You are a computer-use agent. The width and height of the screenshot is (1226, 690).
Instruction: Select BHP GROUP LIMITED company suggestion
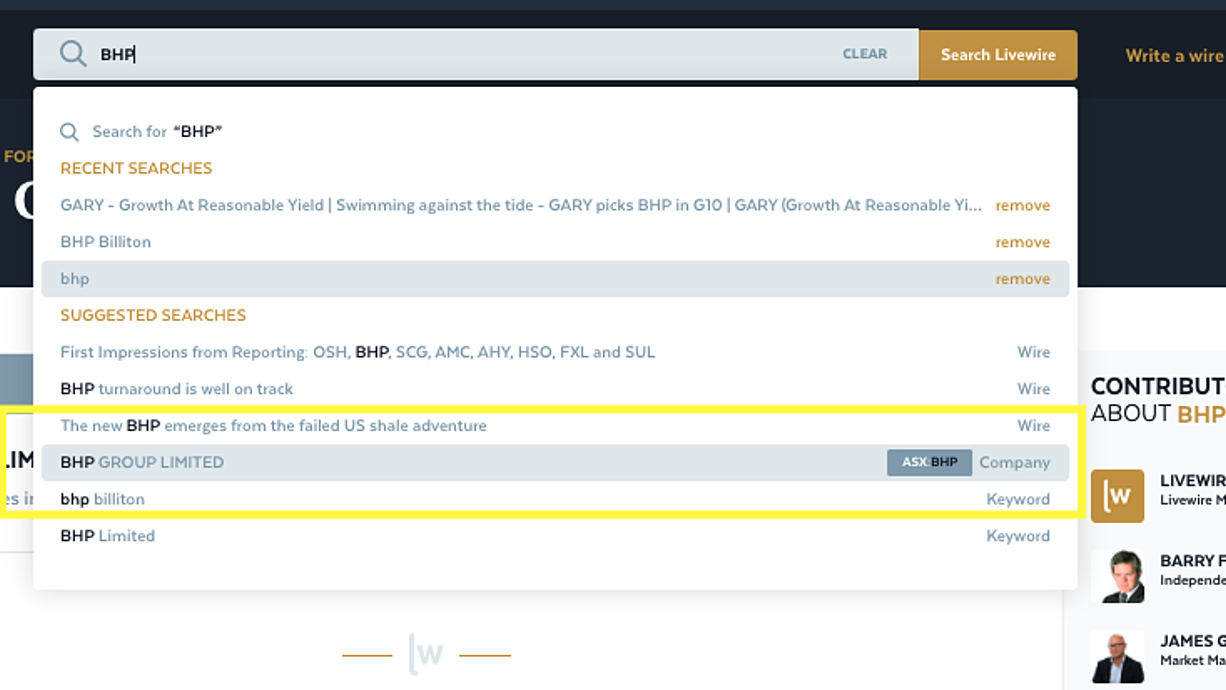555,462
